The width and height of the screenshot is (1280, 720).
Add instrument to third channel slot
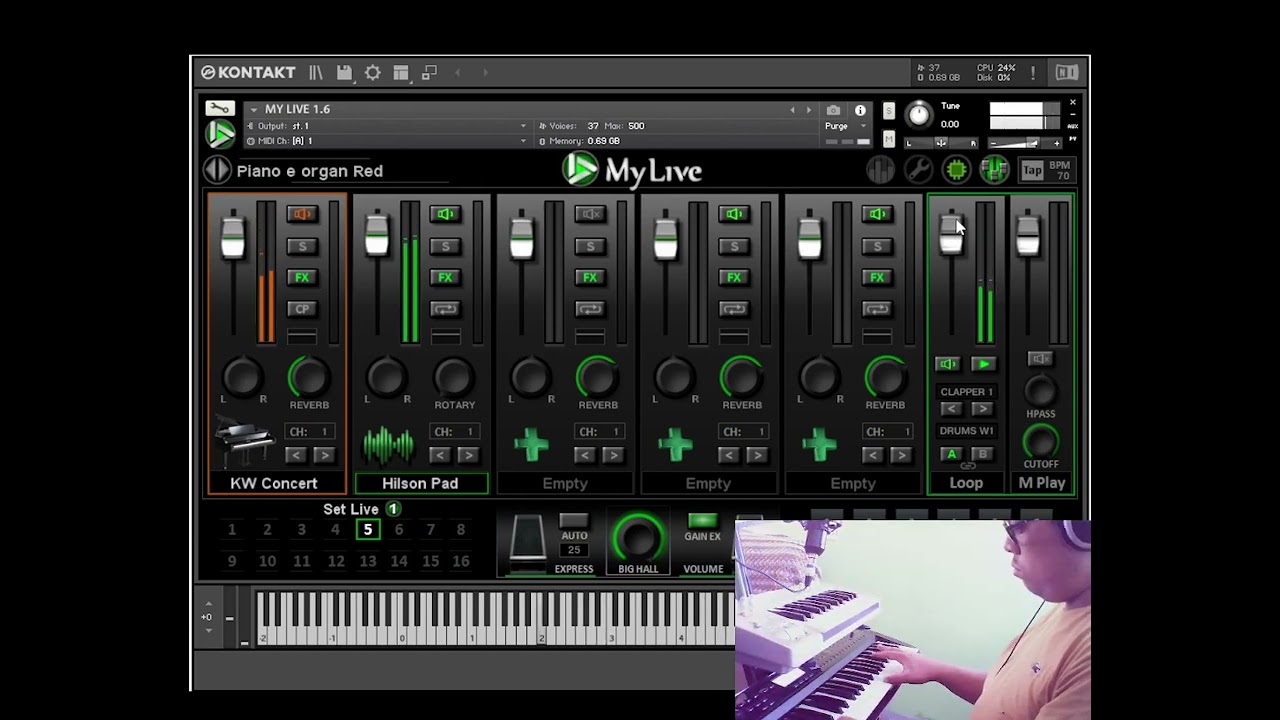pos(531,445)
